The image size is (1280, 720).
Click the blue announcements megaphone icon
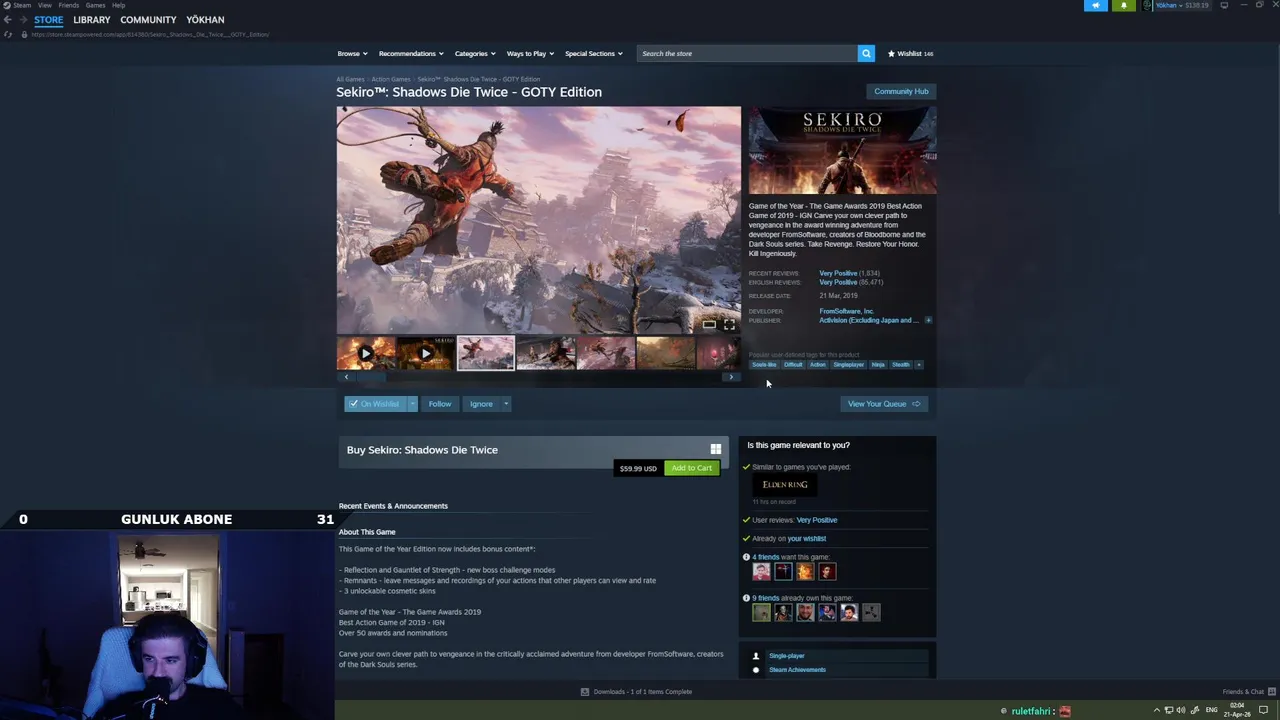(x=1096, y=5)
